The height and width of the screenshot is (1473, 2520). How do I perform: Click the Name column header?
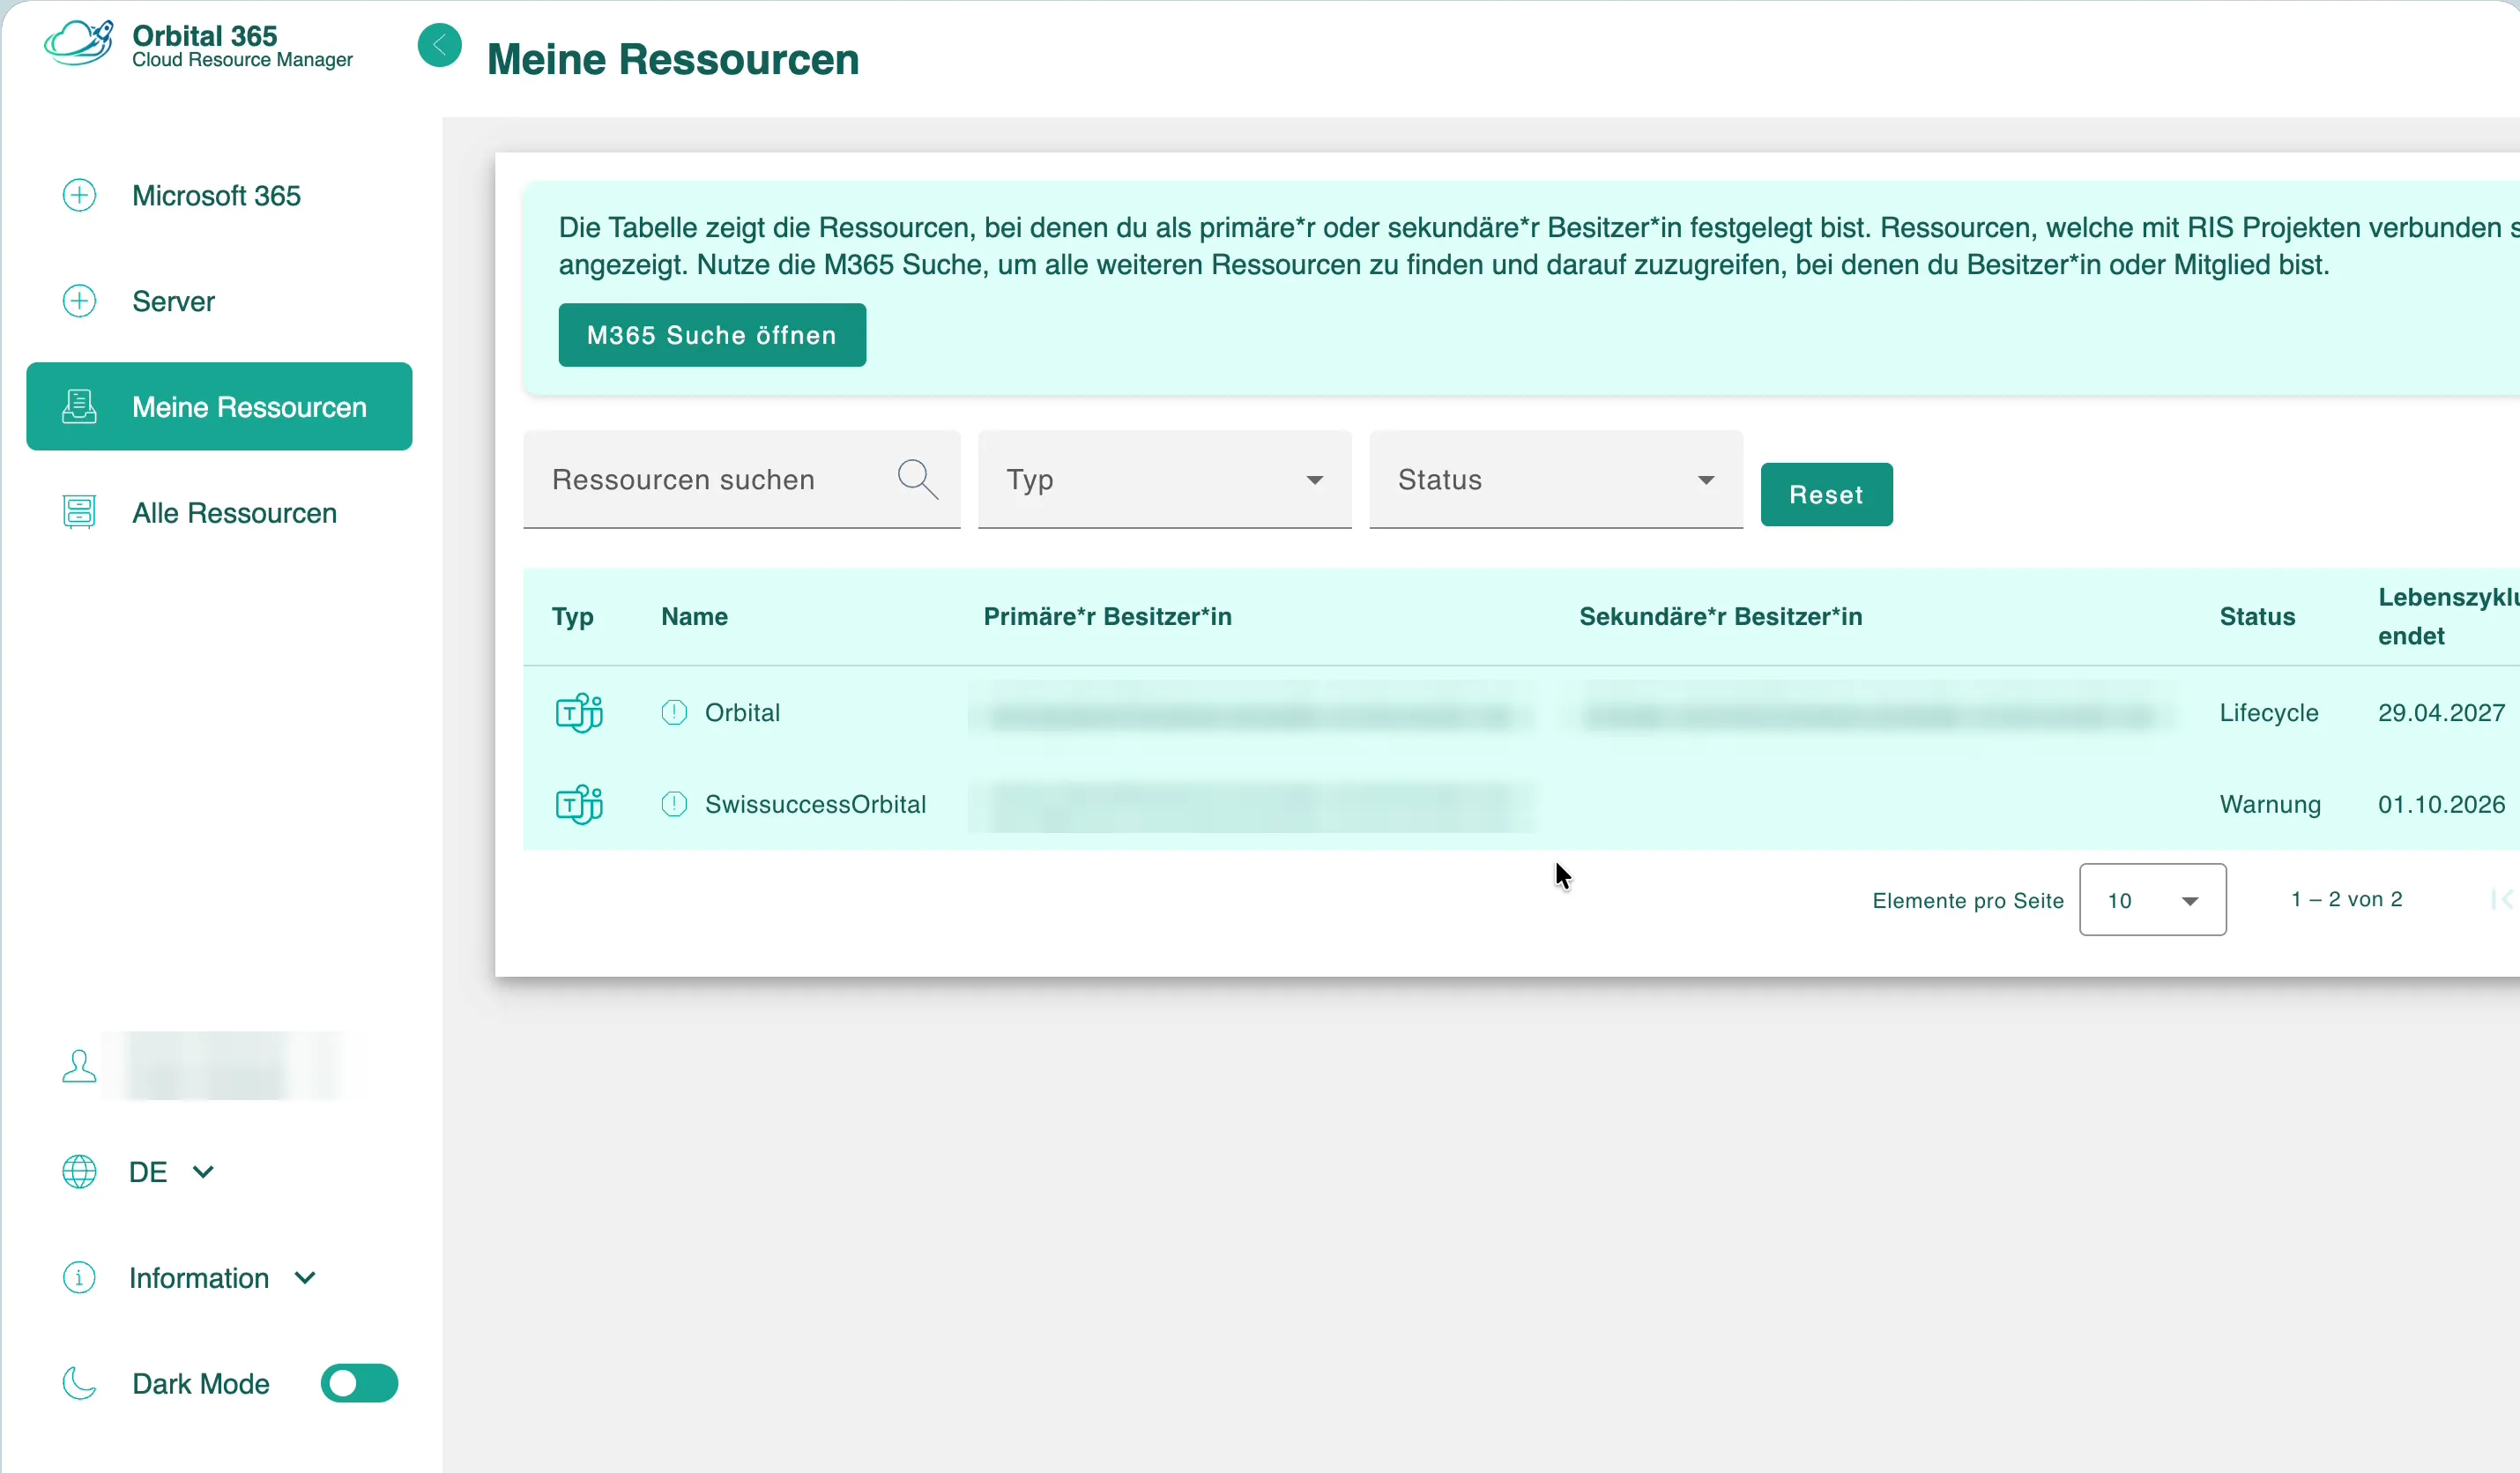click(694, 617)
